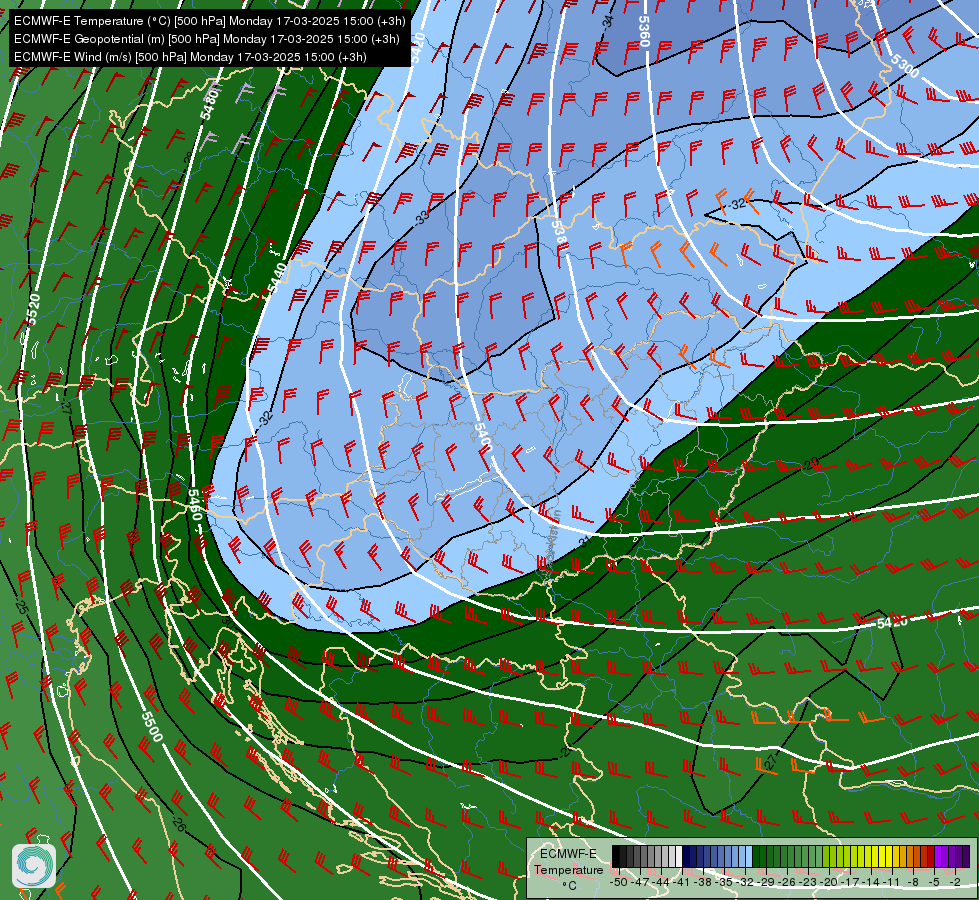Pick the darkest purple swatch ending the scale
979x900 pixels.
pyautogui.click(x=967, y=856)
